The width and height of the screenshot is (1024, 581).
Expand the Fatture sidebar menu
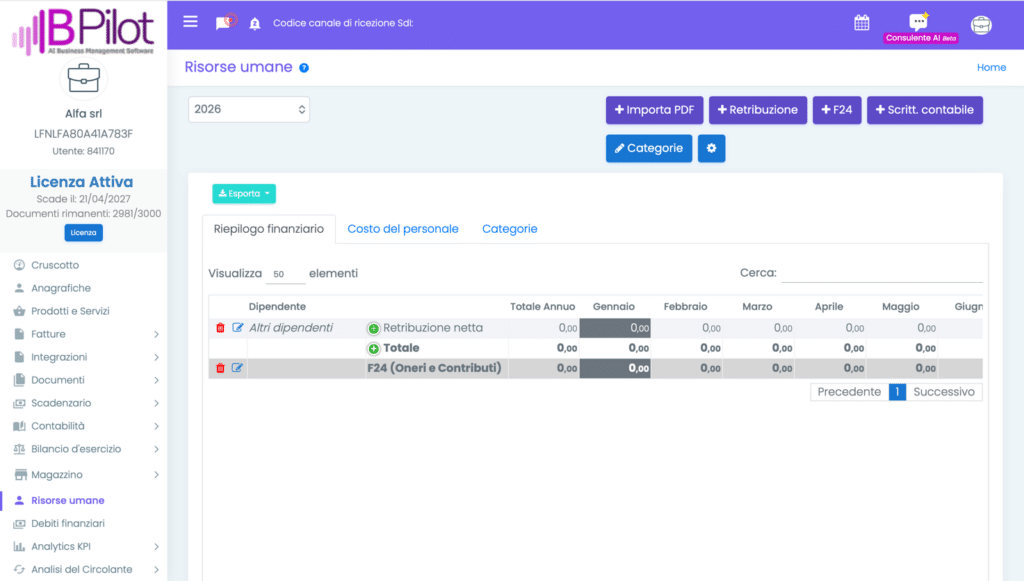click(x=86, y=334)
